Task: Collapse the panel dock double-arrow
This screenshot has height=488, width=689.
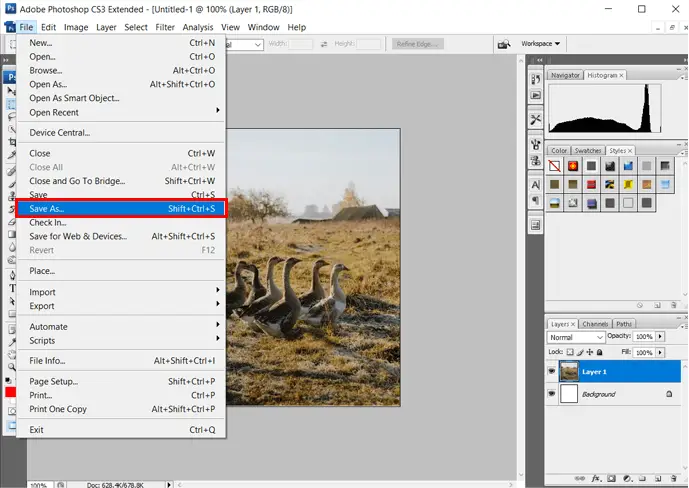Action: 540,60
